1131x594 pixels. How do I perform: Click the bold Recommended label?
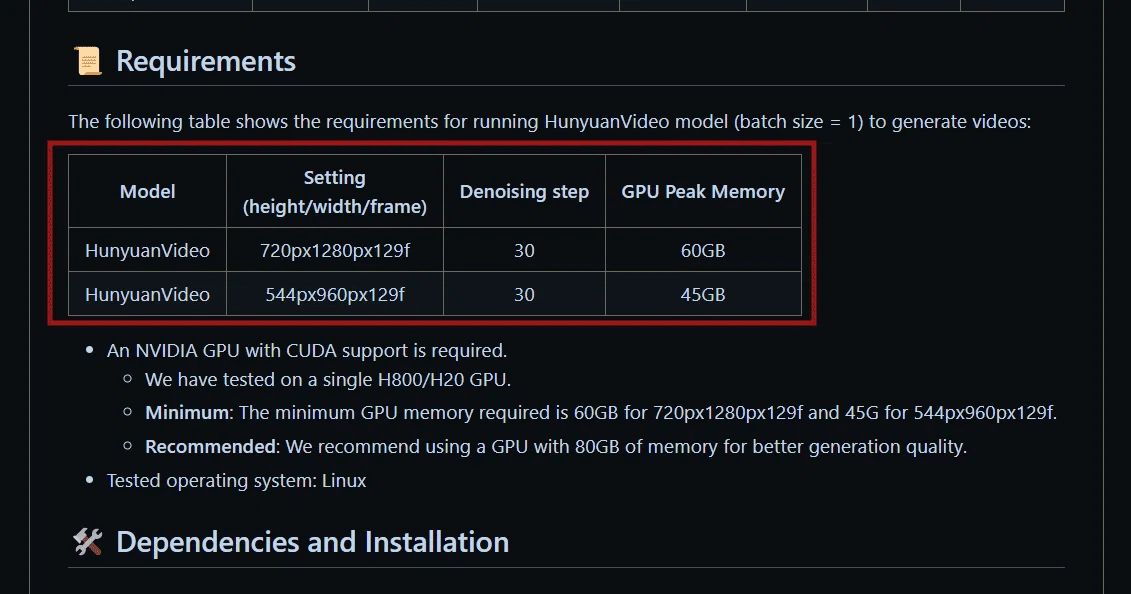coord(211,446)
